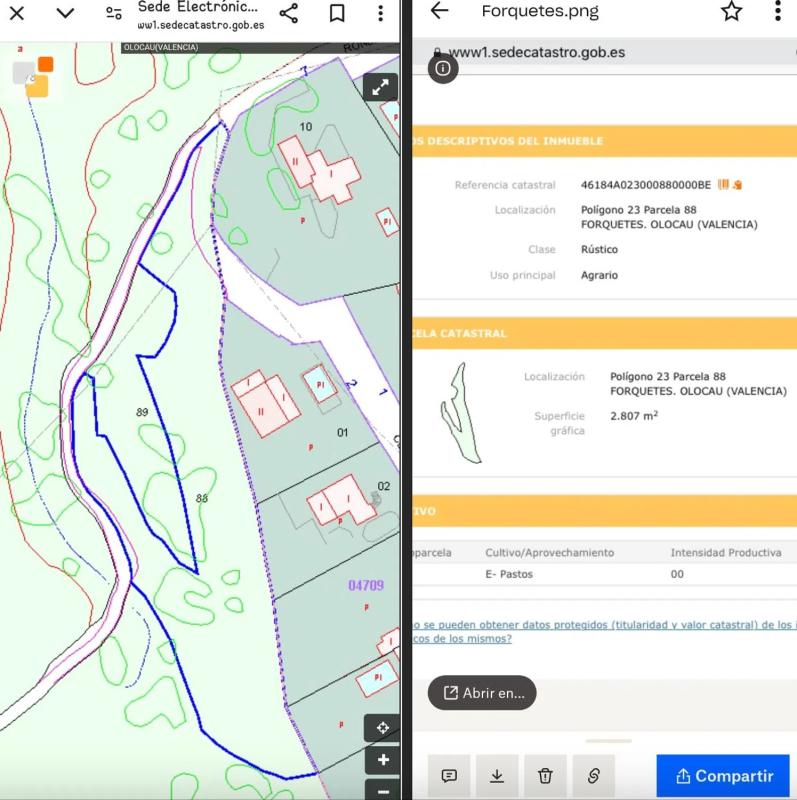Delete the file using the trash icon
This screenshot has width=797, height=800.
(545, 775)
